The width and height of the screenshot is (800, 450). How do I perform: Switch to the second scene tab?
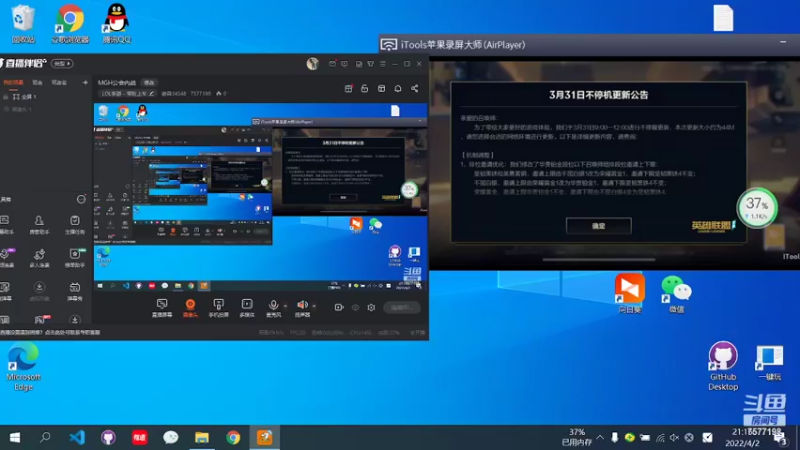coord(38,82)
